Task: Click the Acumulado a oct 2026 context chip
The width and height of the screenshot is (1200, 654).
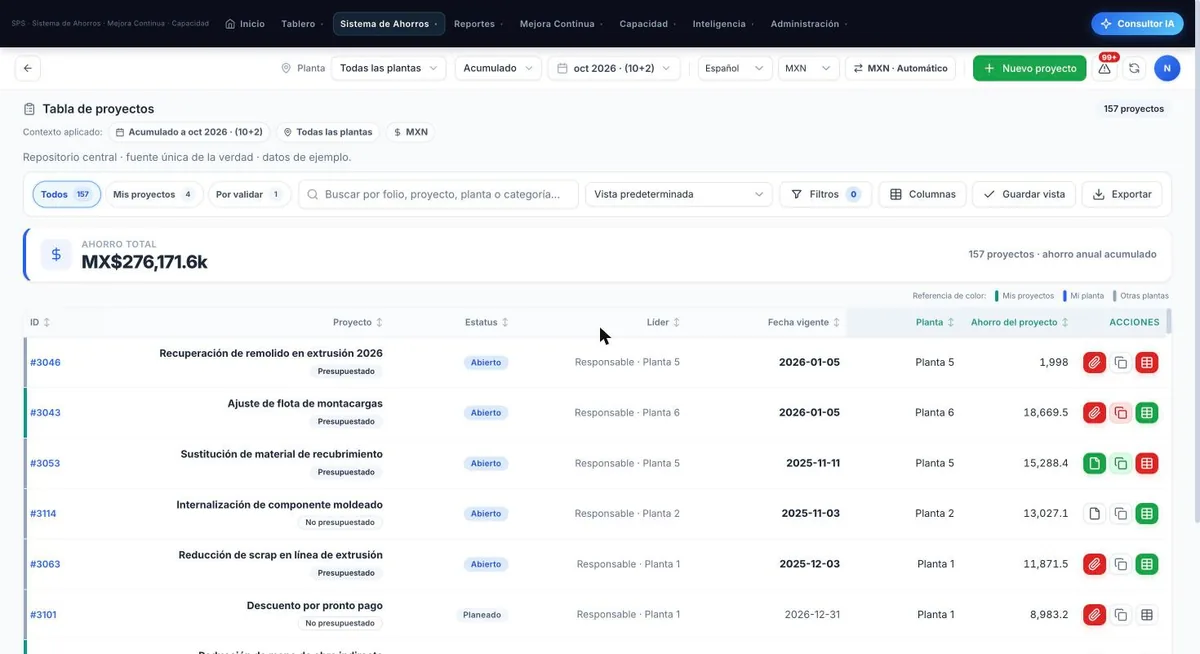Action: (189, 132)
